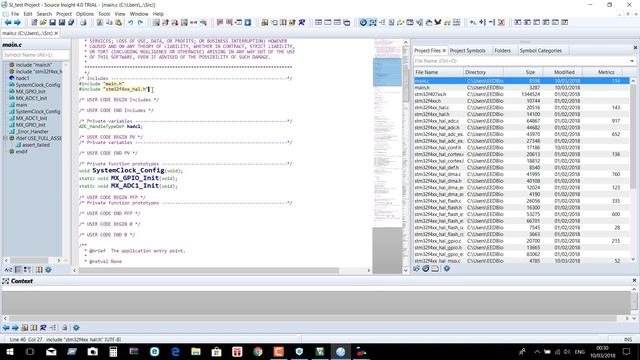This screenshot has height=360, width=640.
Task: Click the Go Forward arrow in main toolbar
Action: tap(17, 22)
